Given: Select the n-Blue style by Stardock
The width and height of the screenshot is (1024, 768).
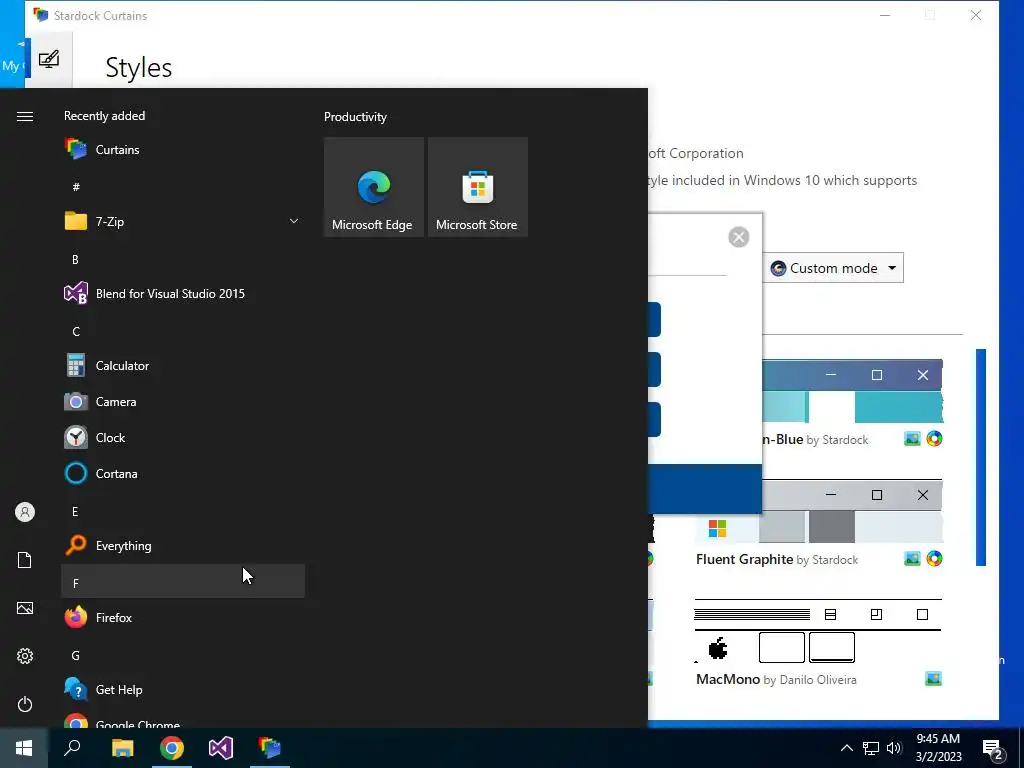Looking at the screenshot, I should pos(853,392).
